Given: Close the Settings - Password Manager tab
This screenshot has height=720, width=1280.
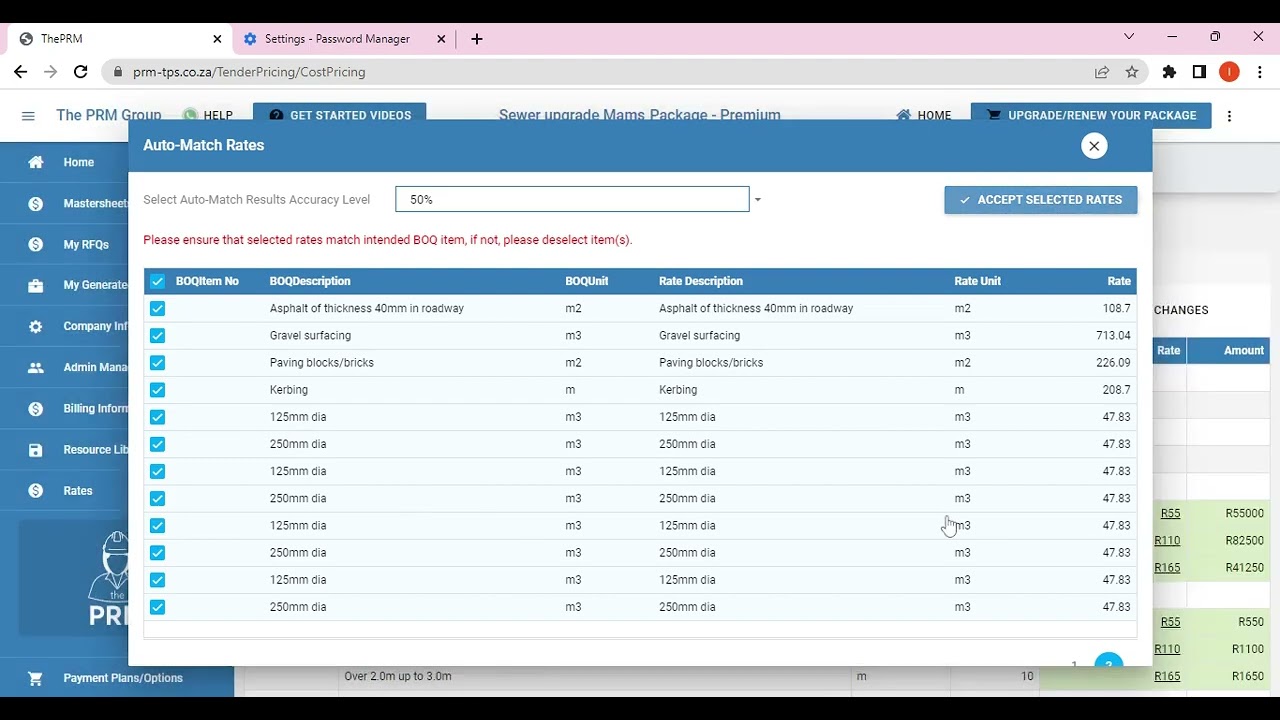Looking at the screenshot, I should (x=441, y=39).
